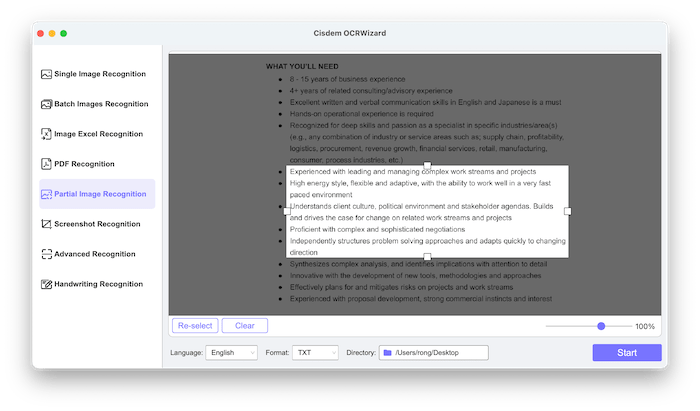
Task: Click the selection box's right-edge resize handle
Action: [x=568, y=211]
